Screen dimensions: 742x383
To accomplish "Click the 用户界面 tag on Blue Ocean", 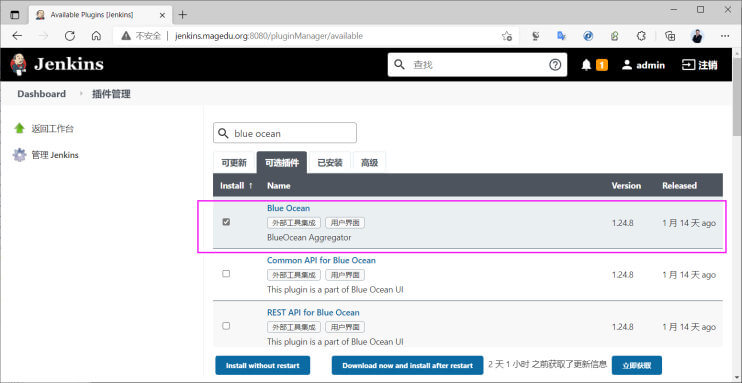I will 345,223.
